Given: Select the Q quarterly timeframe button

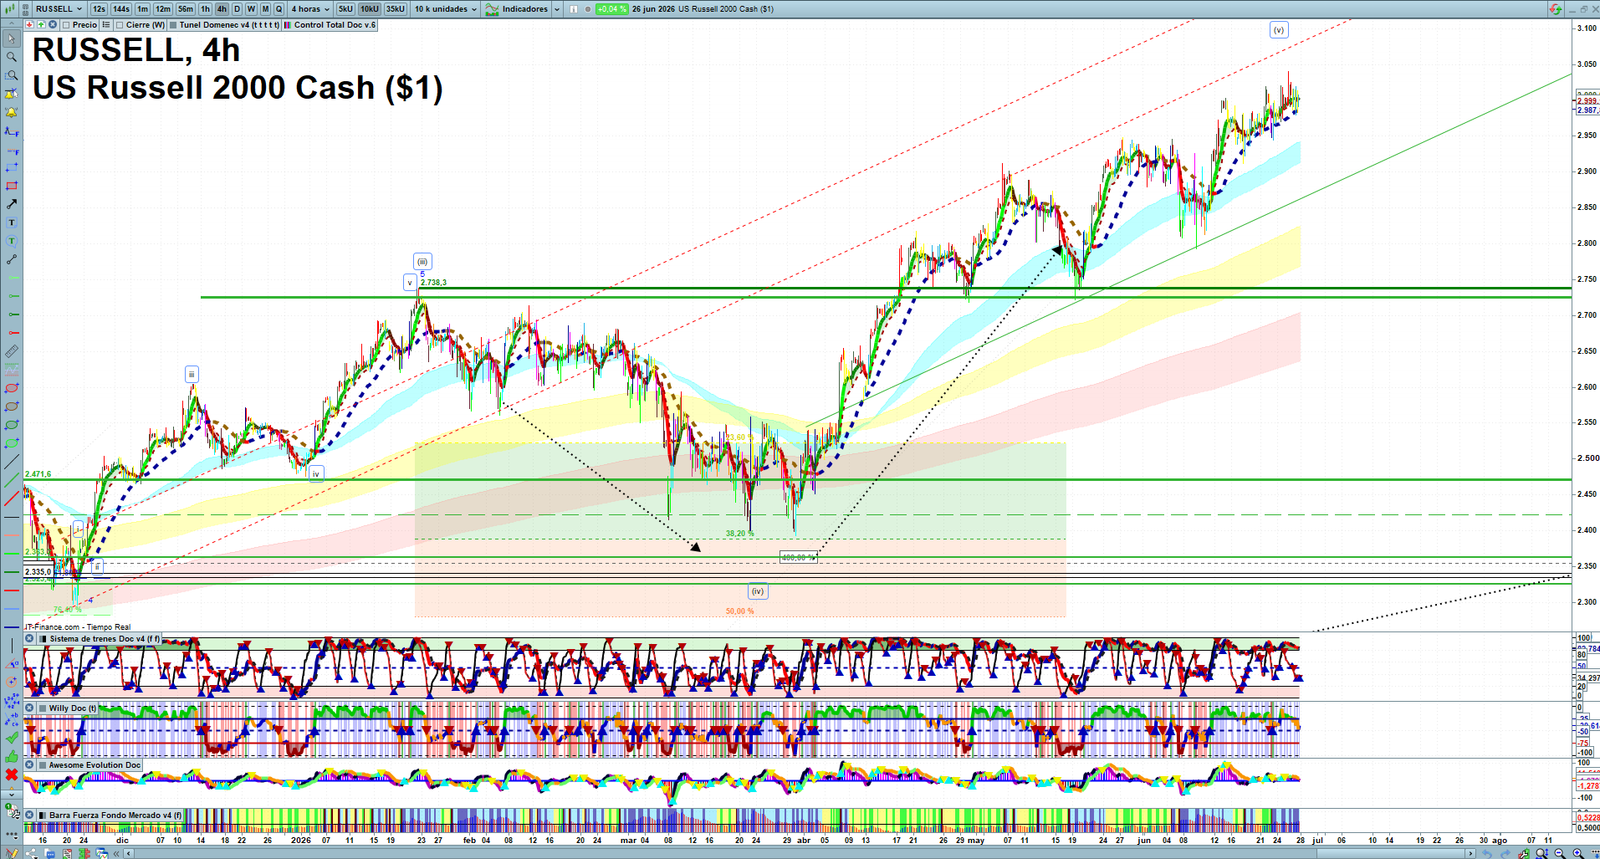Looking at the screenshot, I should [x=279, y=9].
